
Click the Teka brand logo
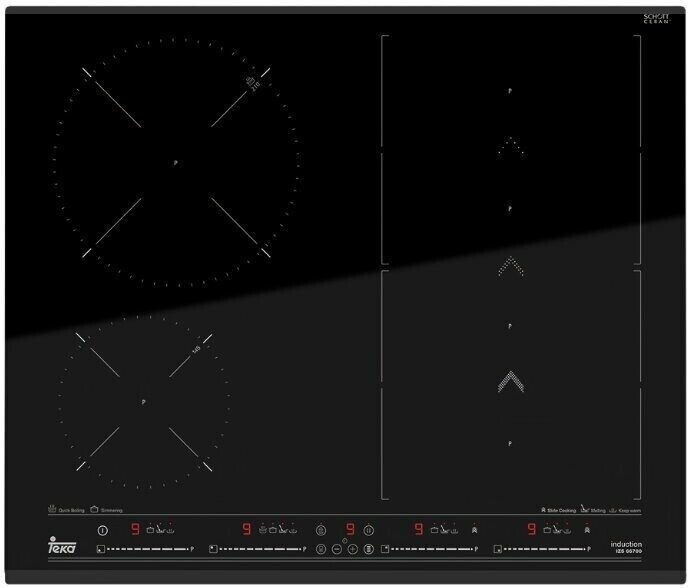click(x=62, y=545)
